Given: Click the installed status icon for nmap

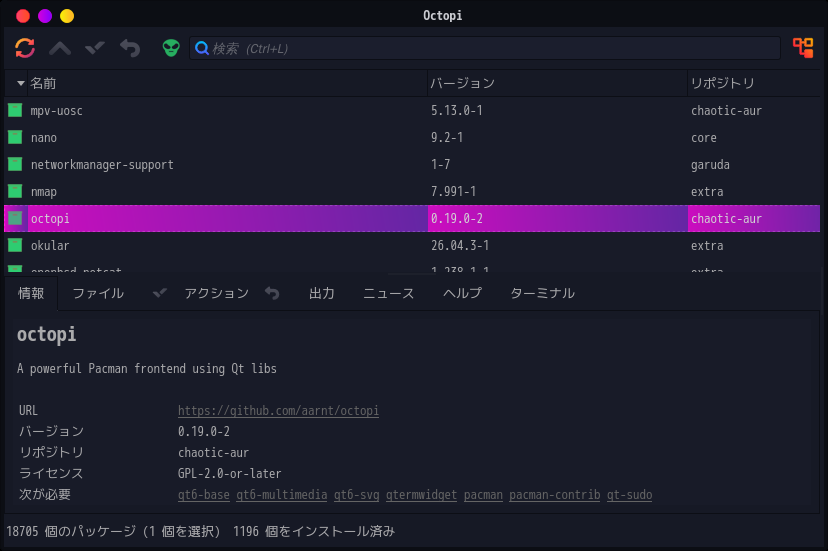Looking at the screenshot, I should click(15, 191).
